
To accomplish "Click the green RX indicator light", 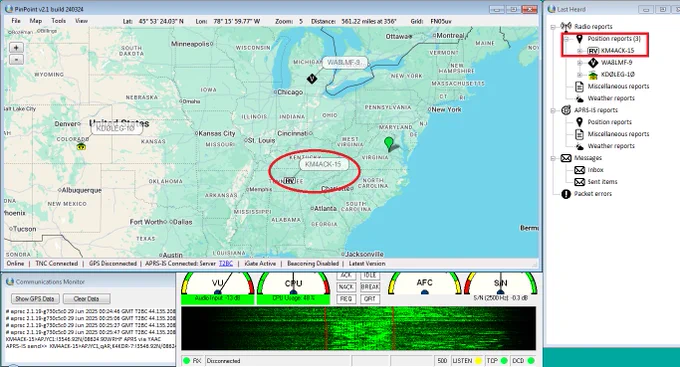I will (186, 360).
